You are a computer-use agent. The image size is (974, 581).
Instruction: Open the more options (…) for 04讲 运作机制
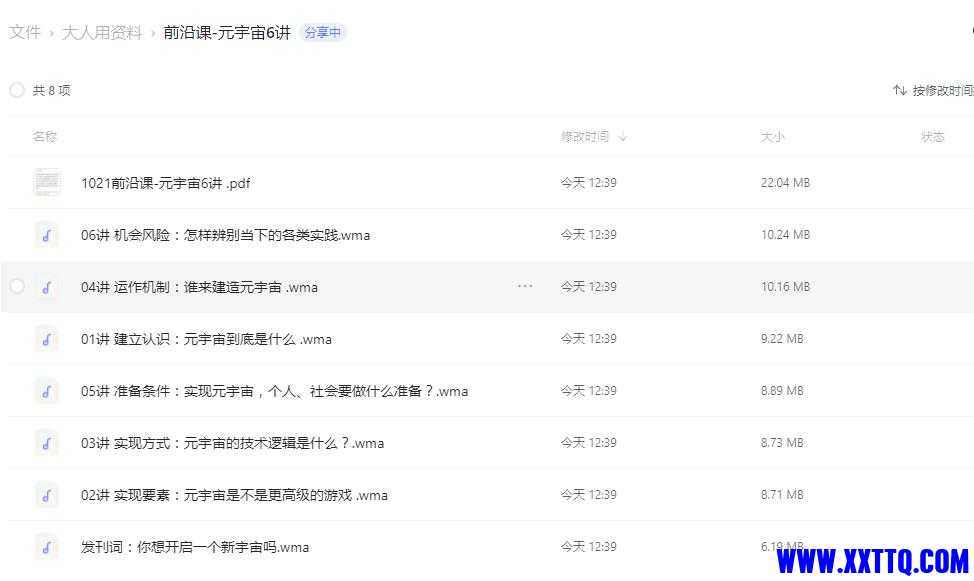(525, 286)
